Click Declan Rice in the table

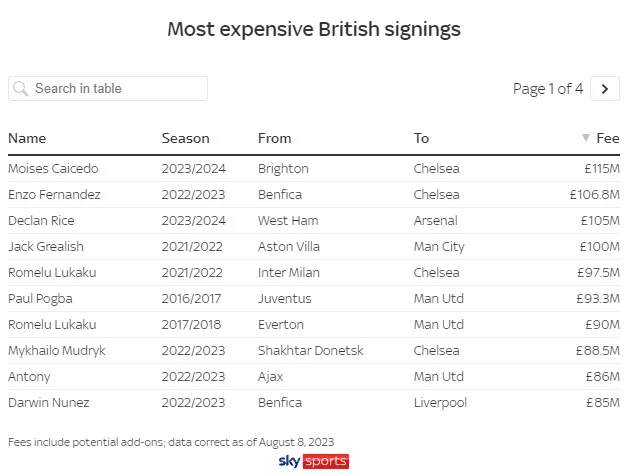click(x=41, y=221)
